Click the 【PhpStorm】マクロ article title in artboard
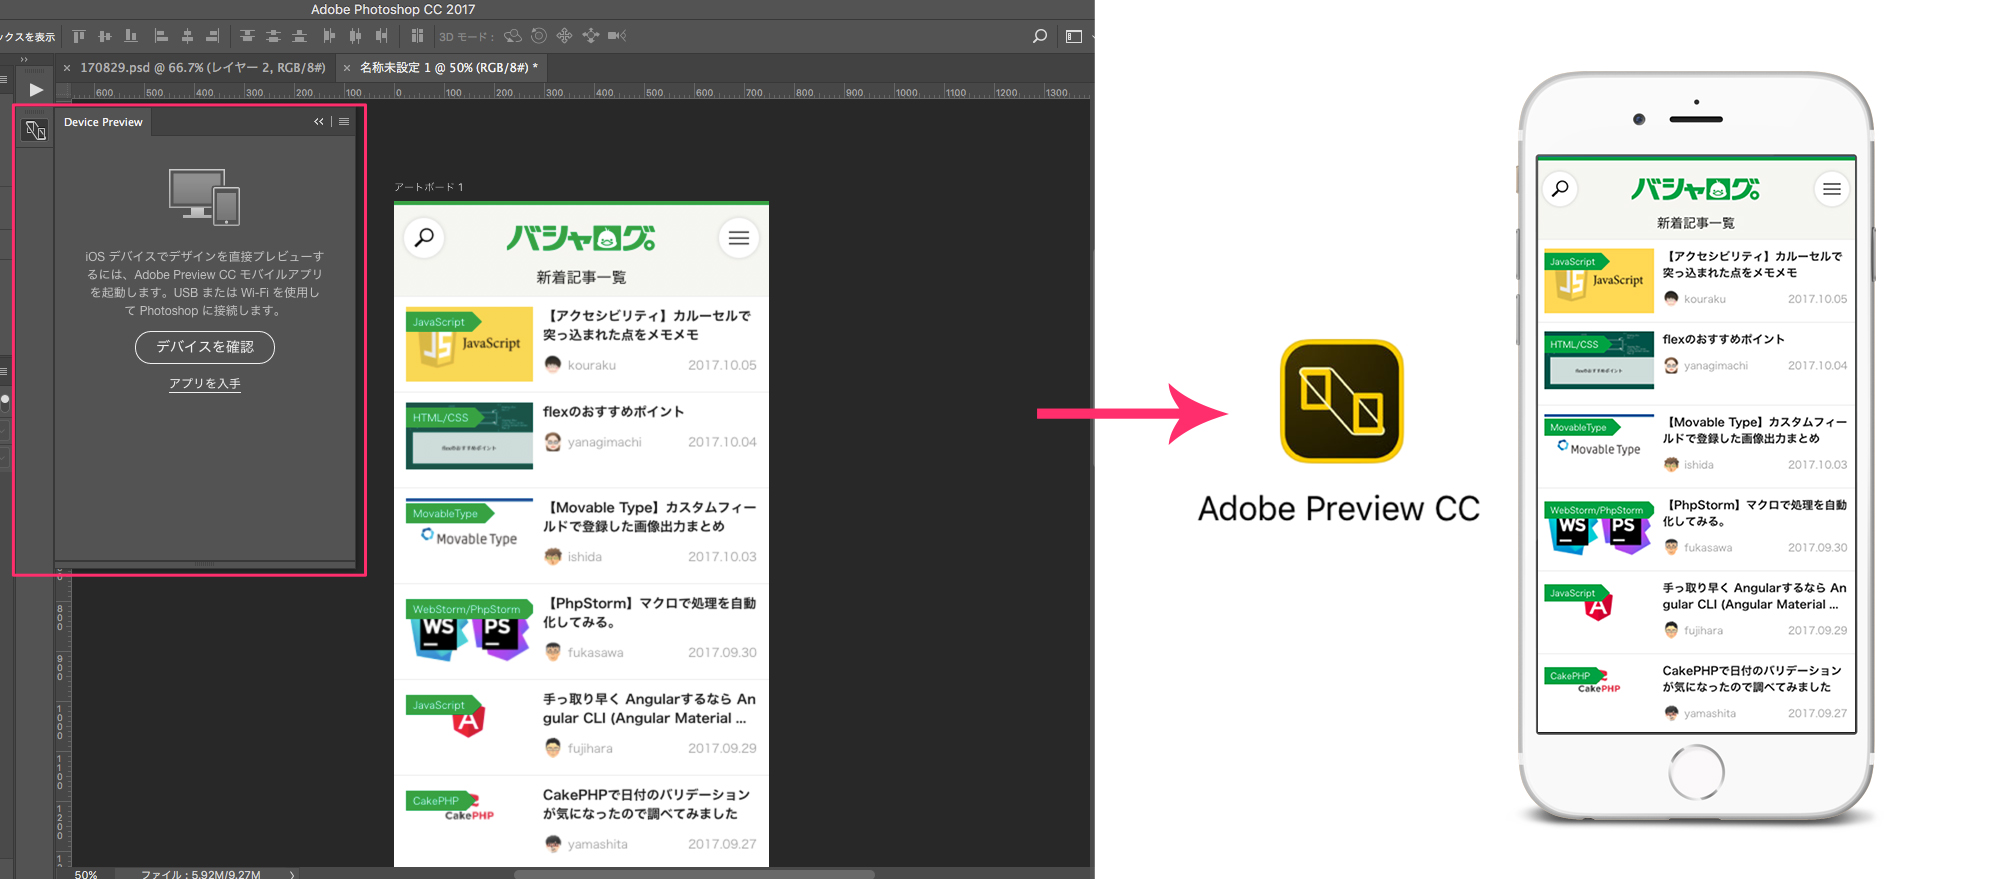Image resolution: width=2000 pixels, height=879 pixels. pyautogui.click(x=649, y=613)
